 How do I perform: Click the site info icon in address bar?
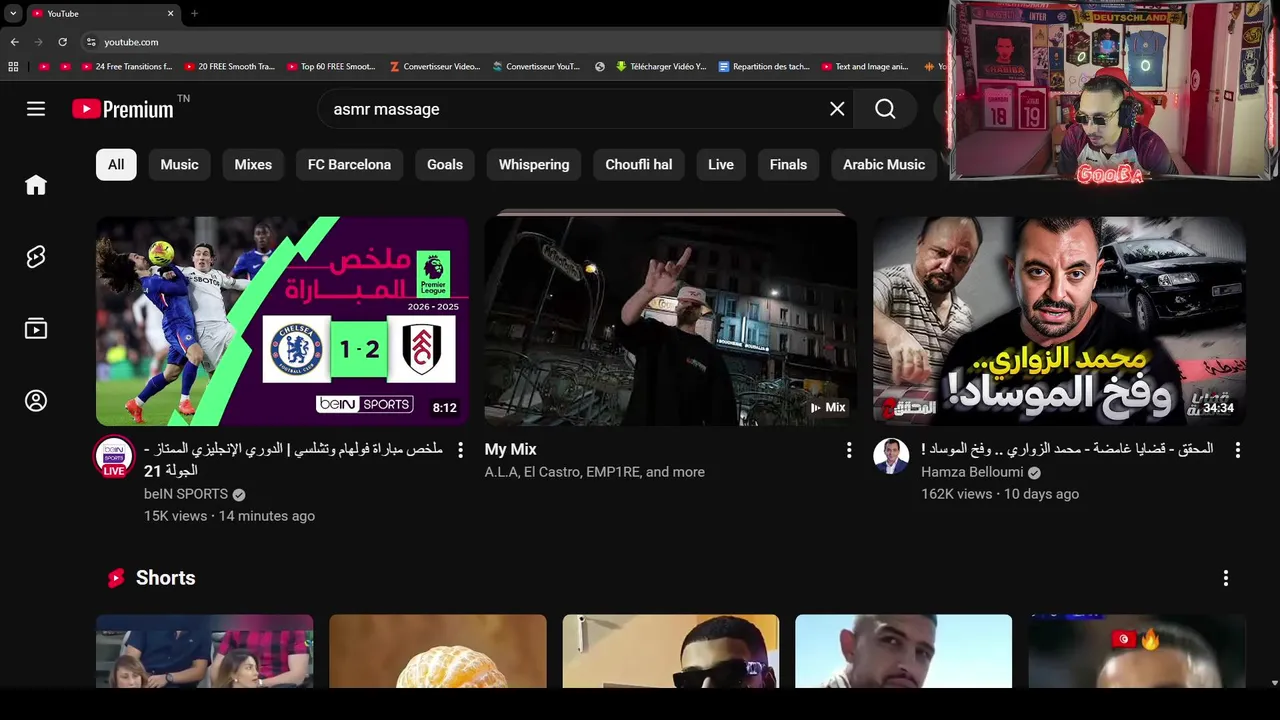pyautogui.click(x=91, y=42)
